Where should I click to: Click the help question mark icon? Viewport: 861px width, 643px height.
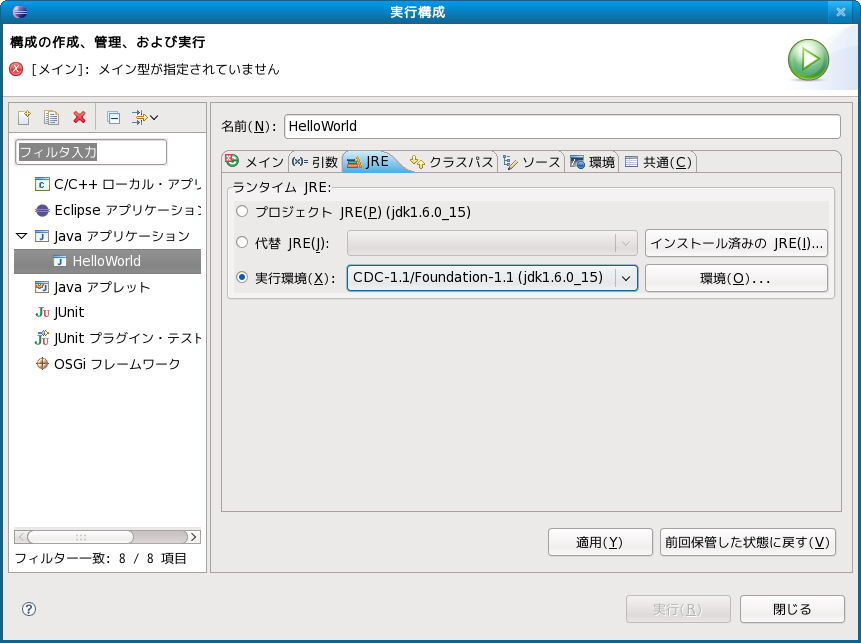point(29,608)
